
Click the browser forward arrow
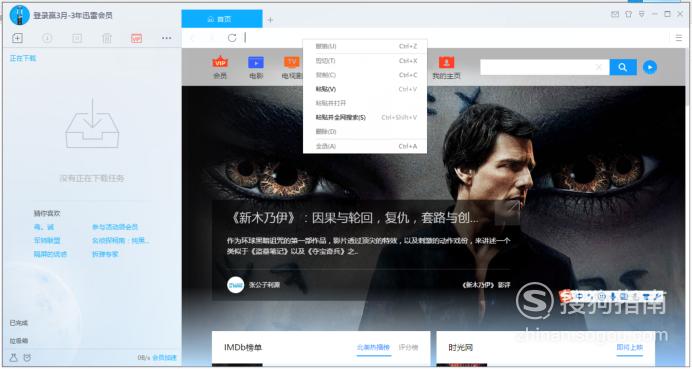(212, 38)
